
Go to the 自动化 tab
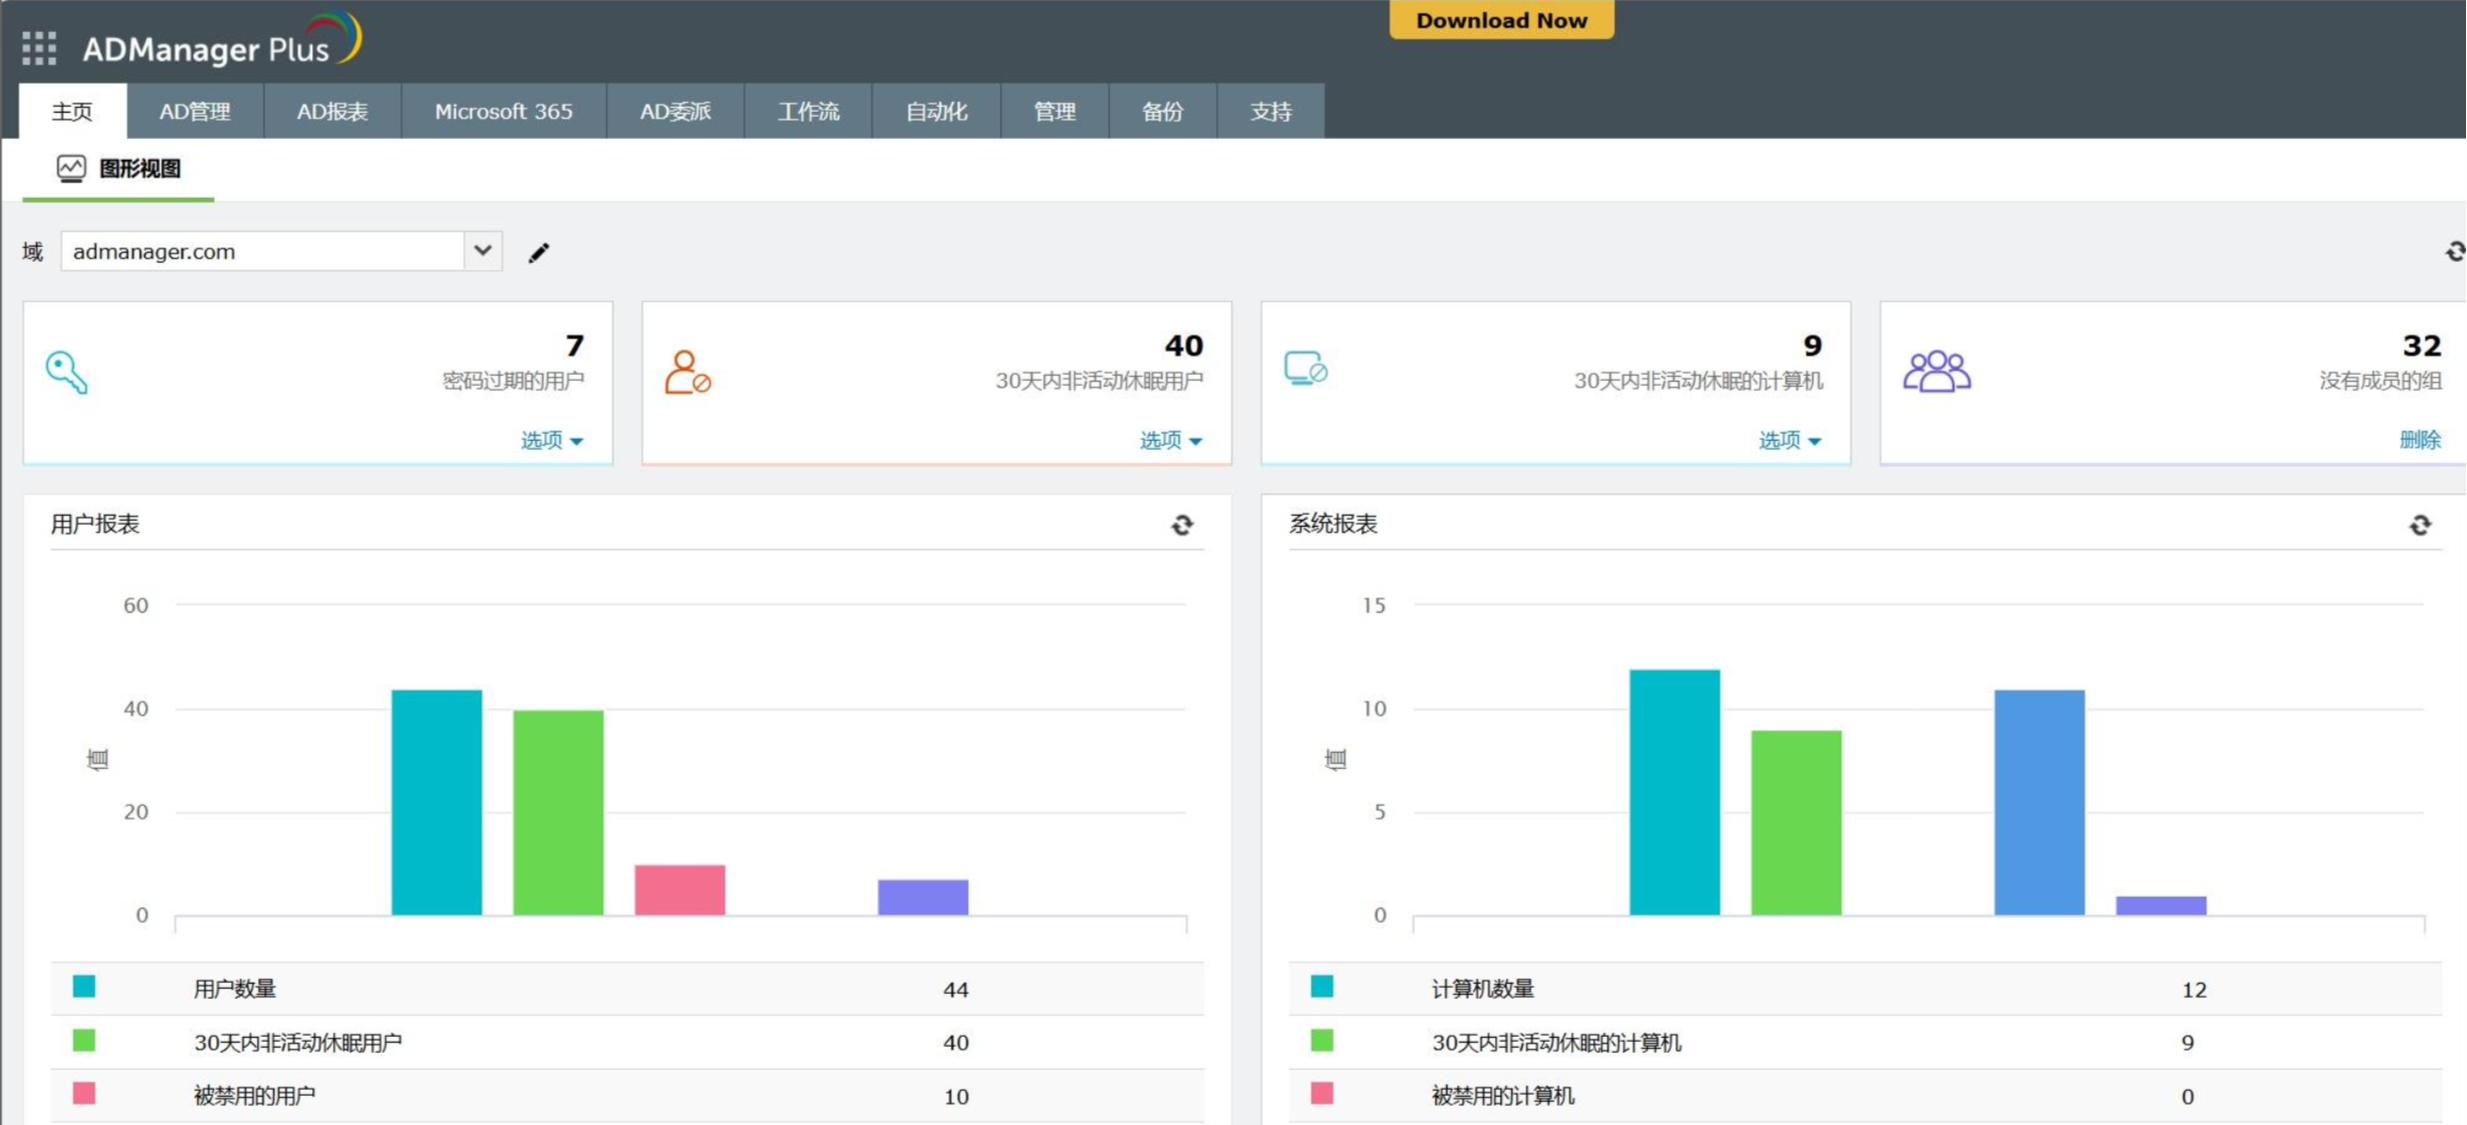936,111
